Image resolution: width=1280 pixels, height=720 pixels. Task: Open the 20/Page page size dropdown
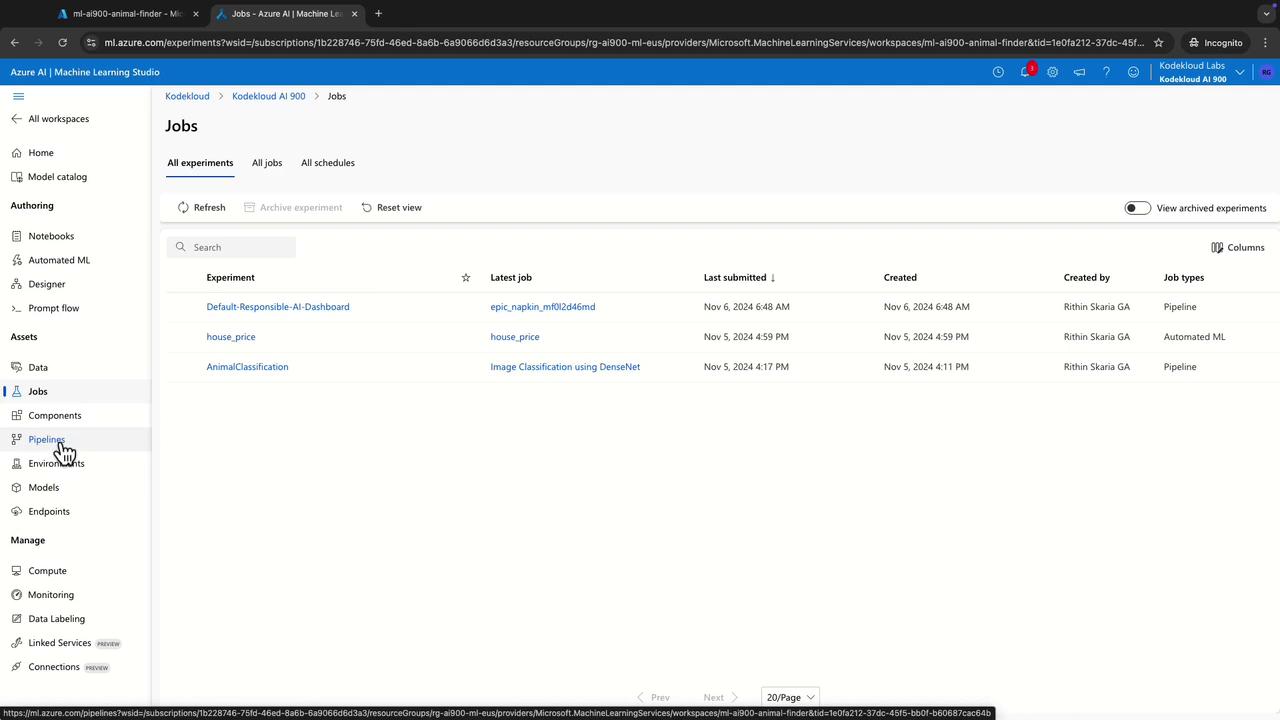[790, 697]
